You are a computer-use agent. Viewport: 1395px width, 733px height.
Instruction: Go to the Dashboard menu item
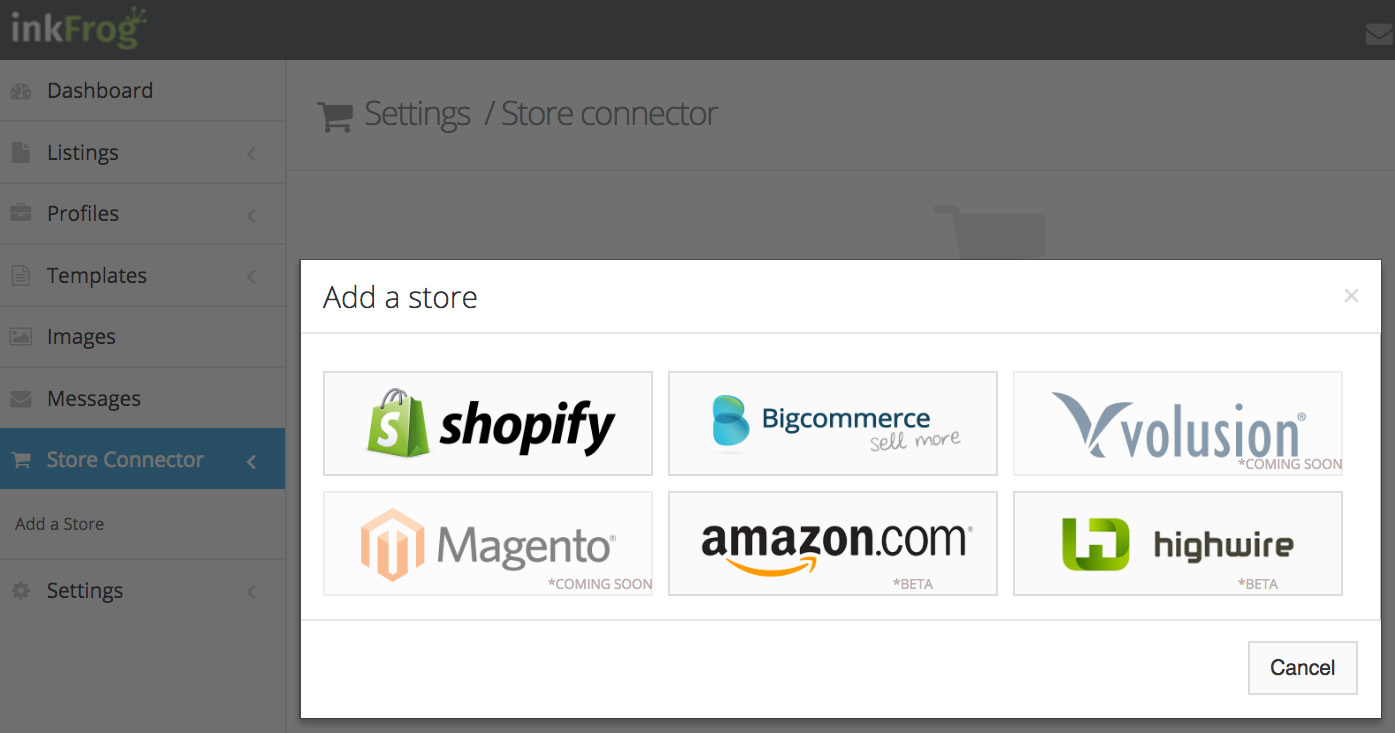[x=100, y=91]
